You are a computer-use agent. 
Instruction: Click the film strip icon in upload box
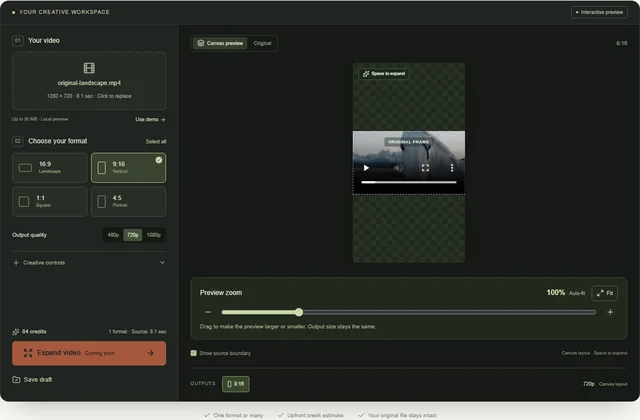pos(89,68)
